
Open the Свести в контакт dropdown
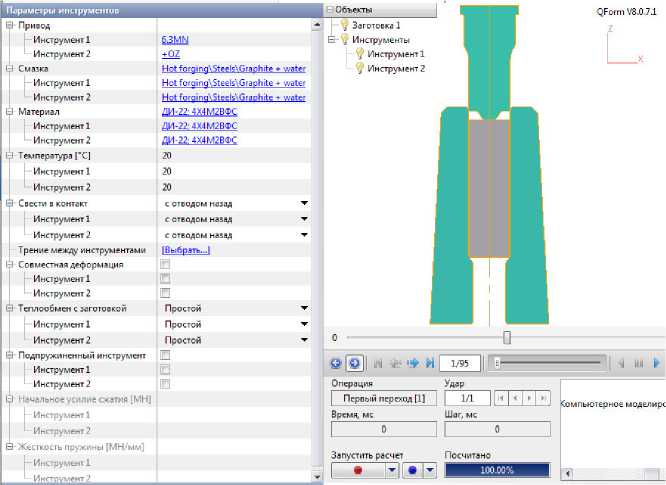click(303, 204)
